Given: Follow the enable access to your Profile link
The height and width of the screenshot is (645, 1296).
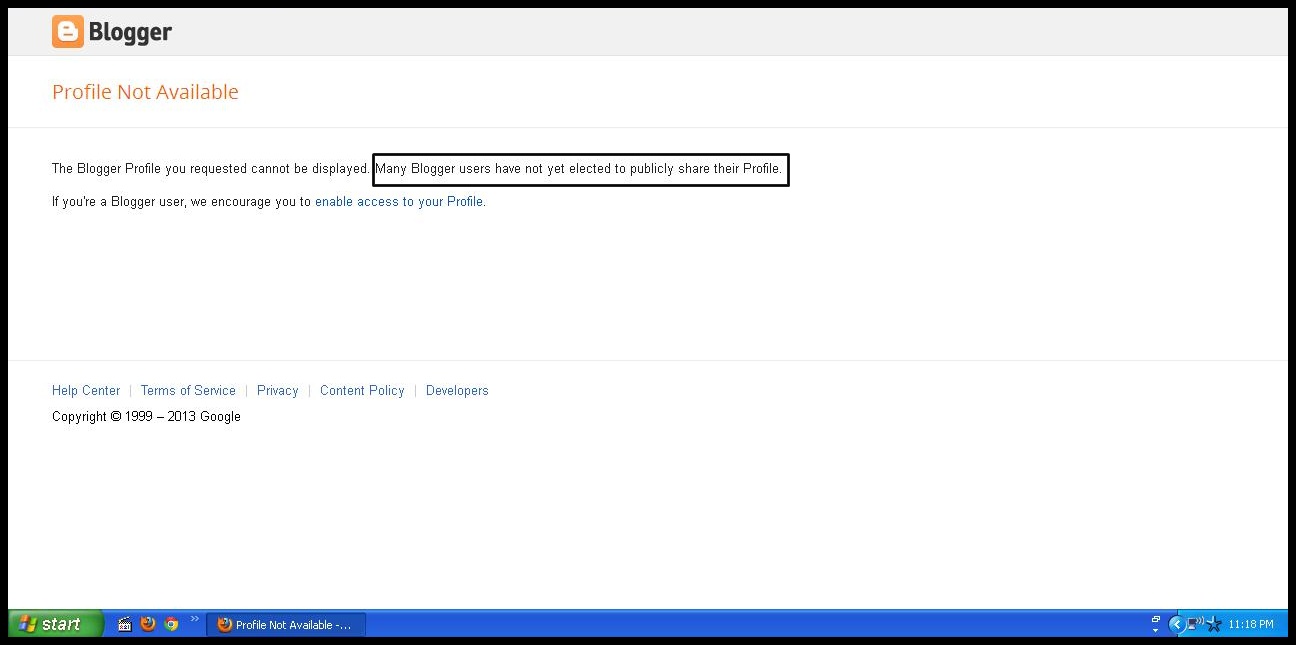Looking at the screenshot, I should tap(398, 201).
